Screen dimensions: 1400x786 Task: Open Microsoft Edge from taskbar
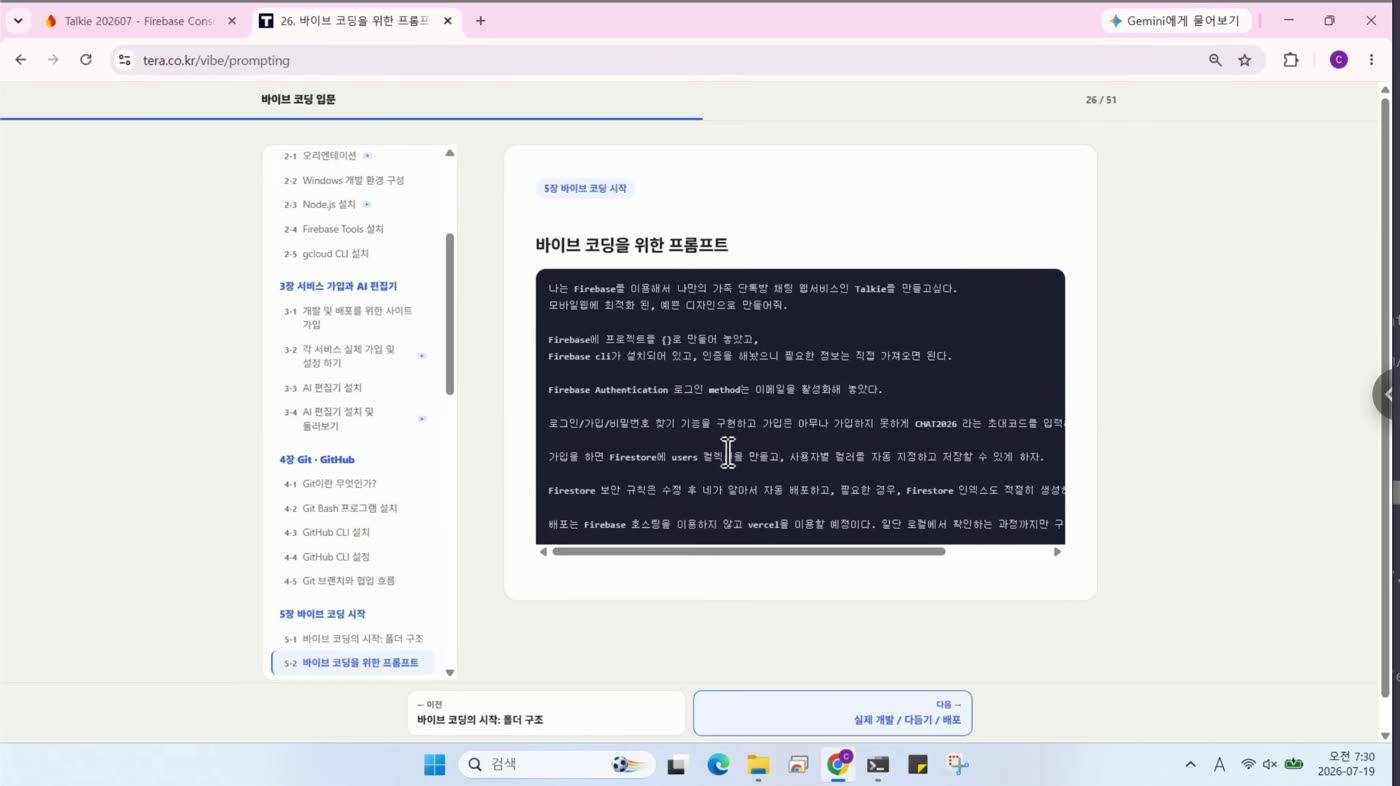718,765
